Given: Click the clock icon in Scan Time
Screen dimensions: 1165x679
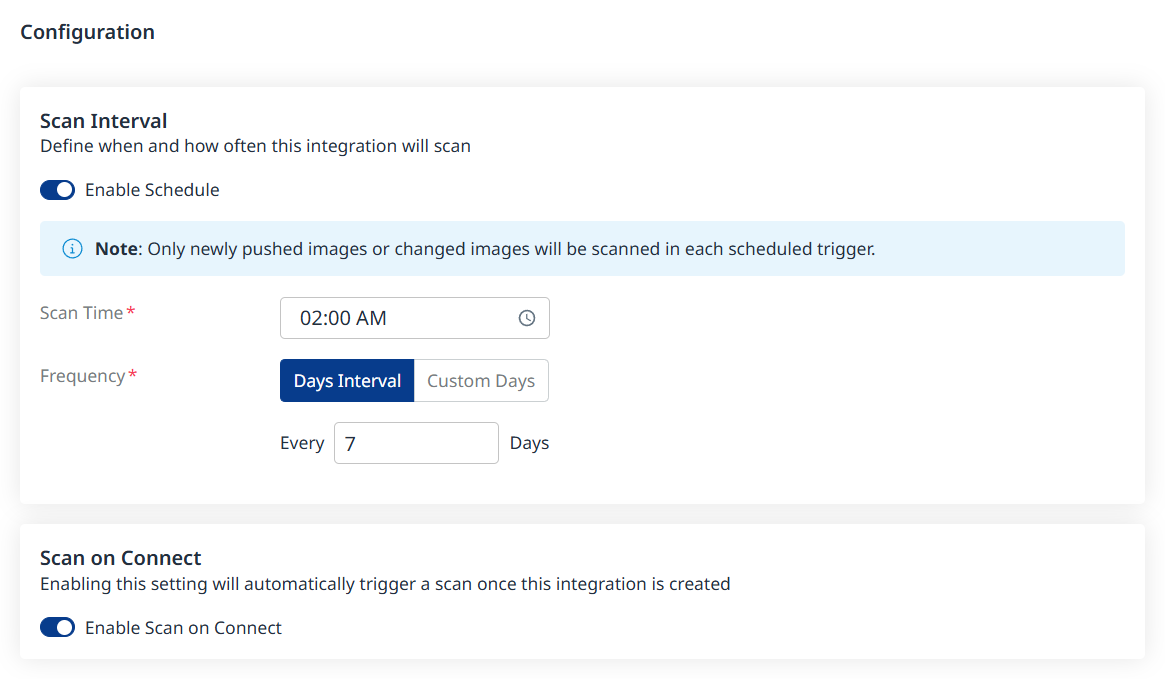Looking at the screenshot, I should click(x=527, y=318).
